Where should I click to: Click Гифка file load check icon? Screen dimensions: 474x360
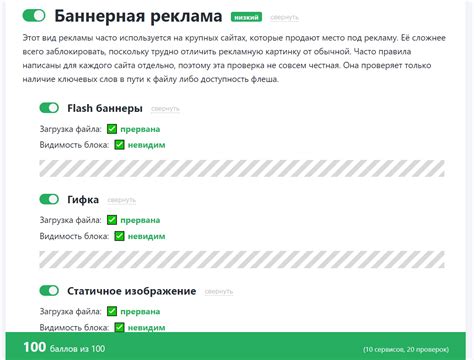click(112, 220)
